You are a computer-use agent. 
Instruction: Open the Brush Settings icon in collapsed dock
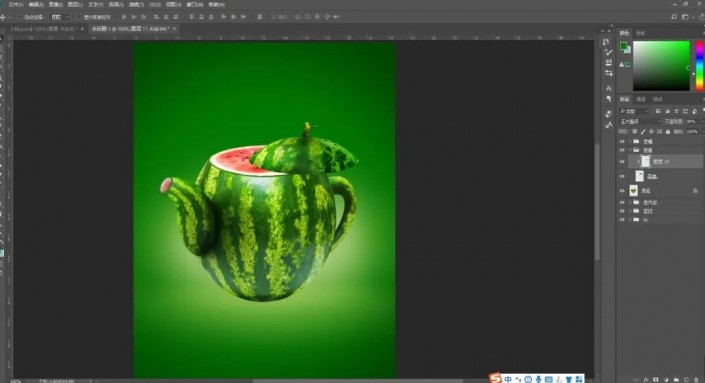pyautogui.click(x=608, y=62)
